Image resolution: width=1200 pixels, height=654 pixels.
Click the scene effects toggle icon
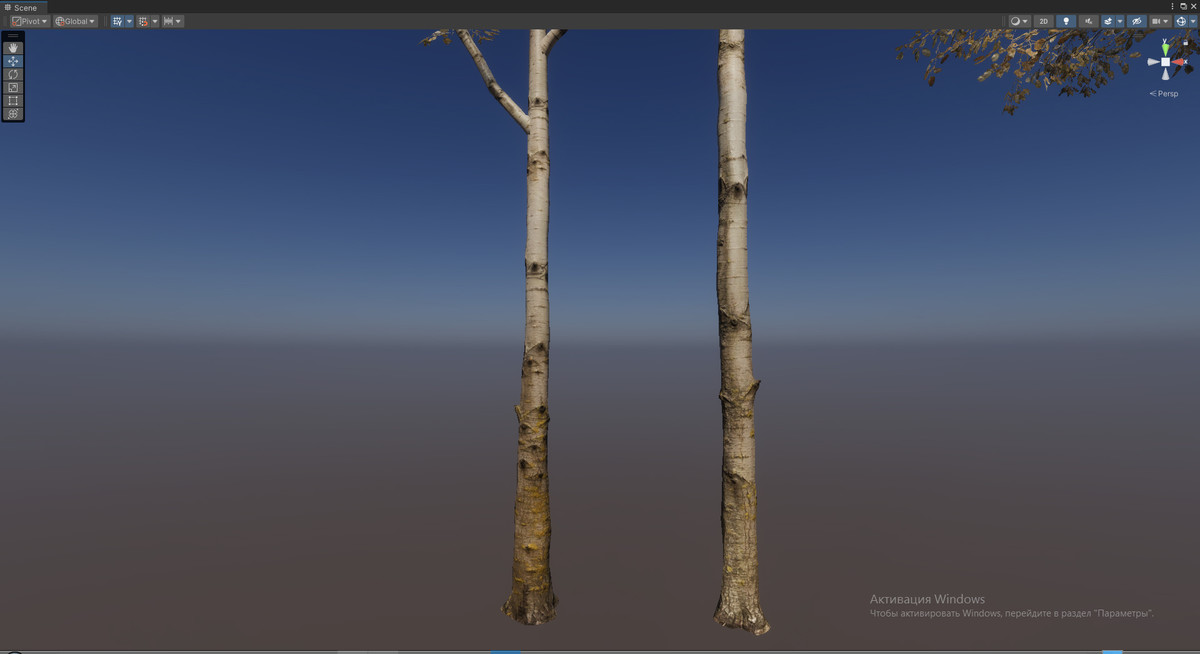[1108, 21]
